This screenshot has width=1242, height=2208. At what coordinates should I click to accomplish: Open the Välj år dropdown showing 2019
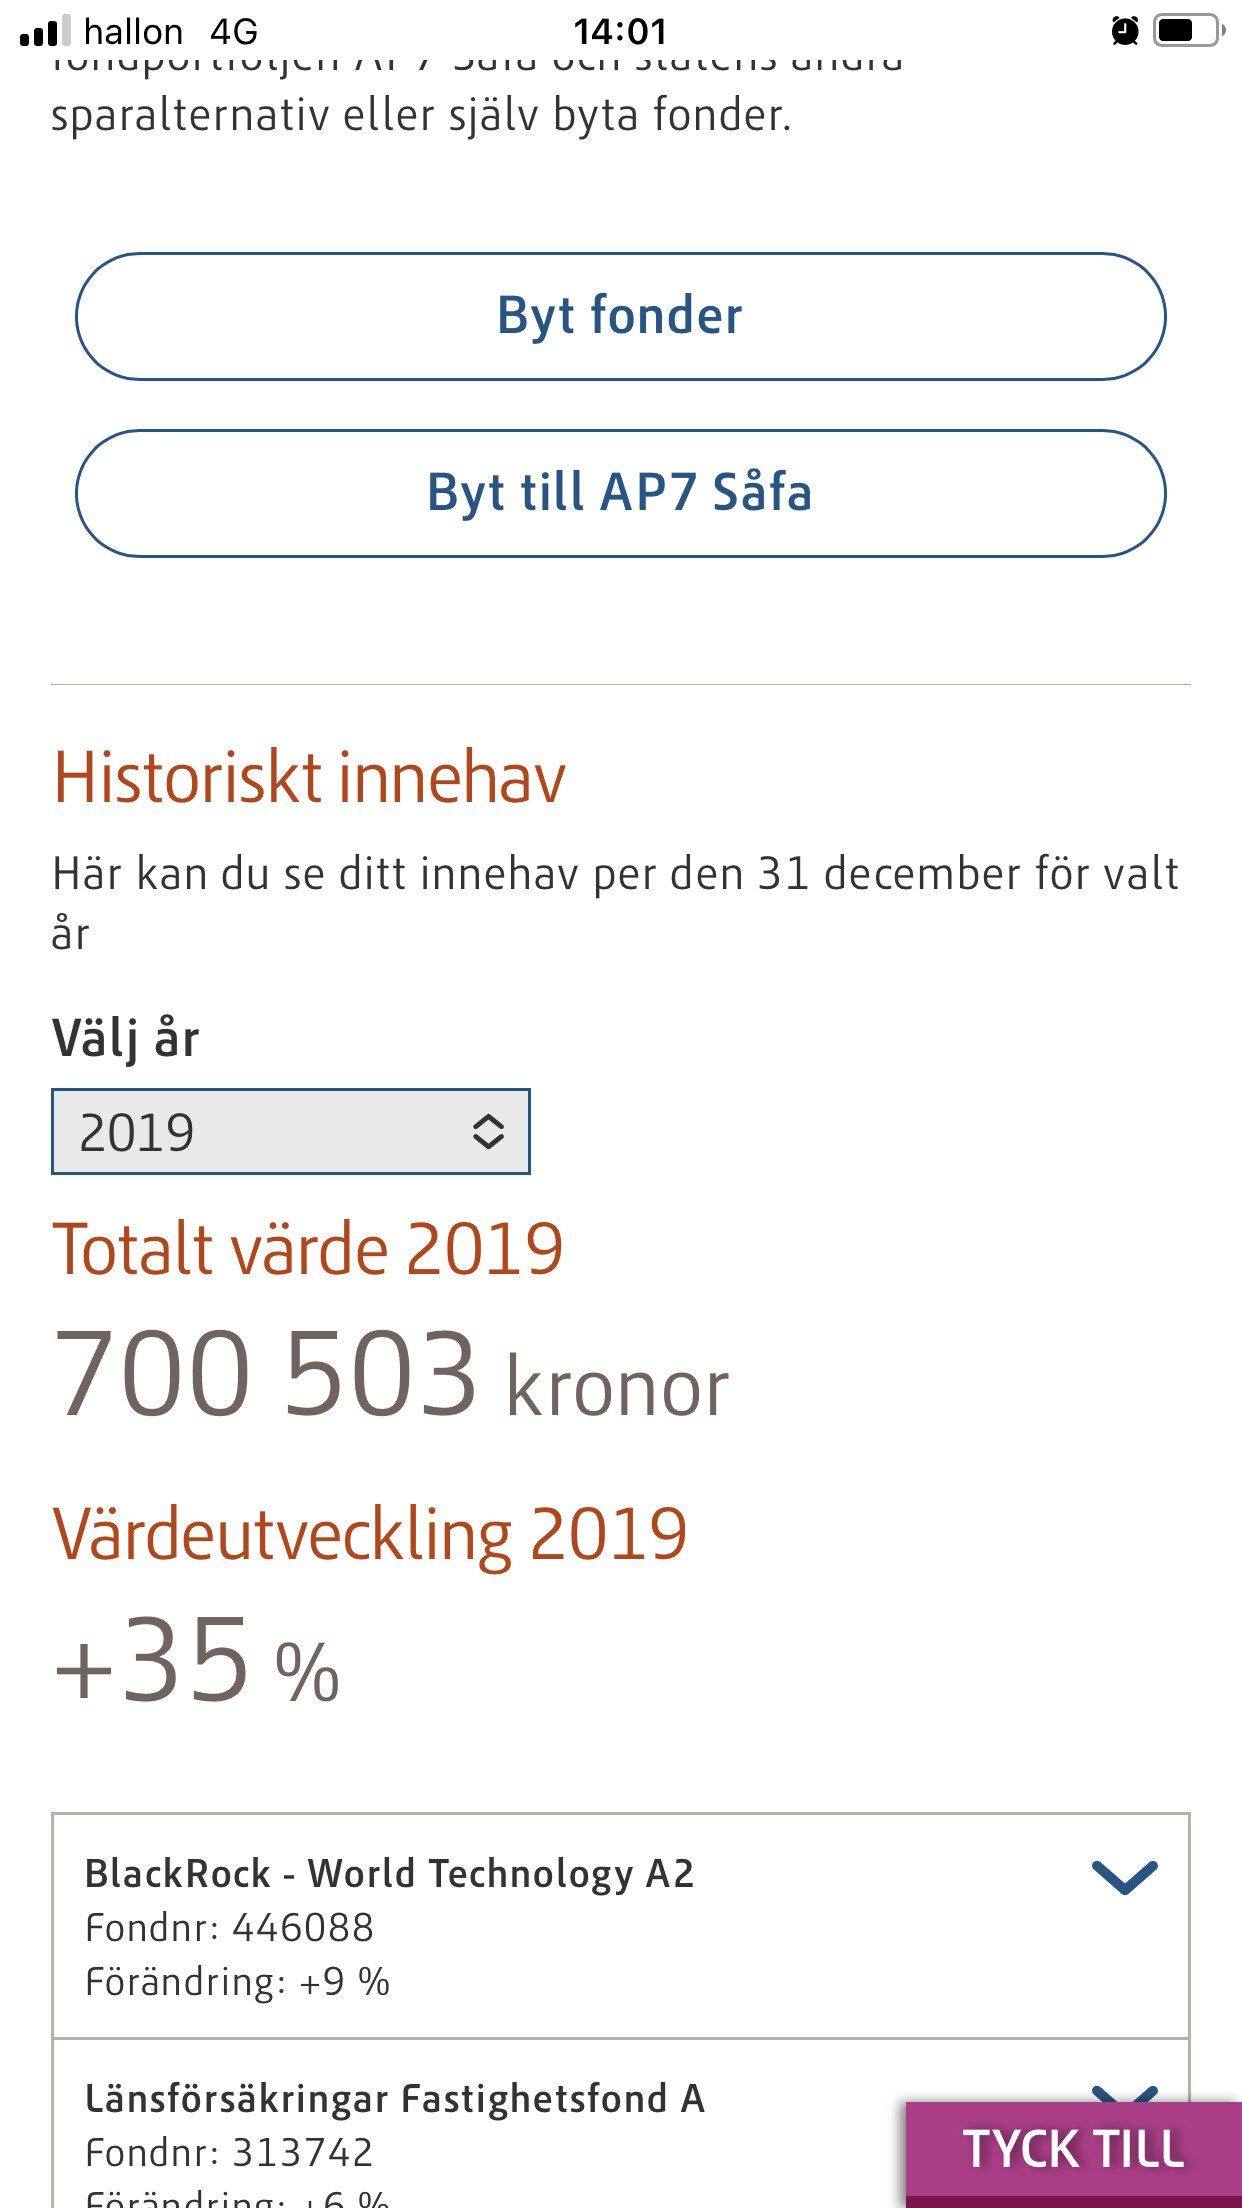(290, 1131)
